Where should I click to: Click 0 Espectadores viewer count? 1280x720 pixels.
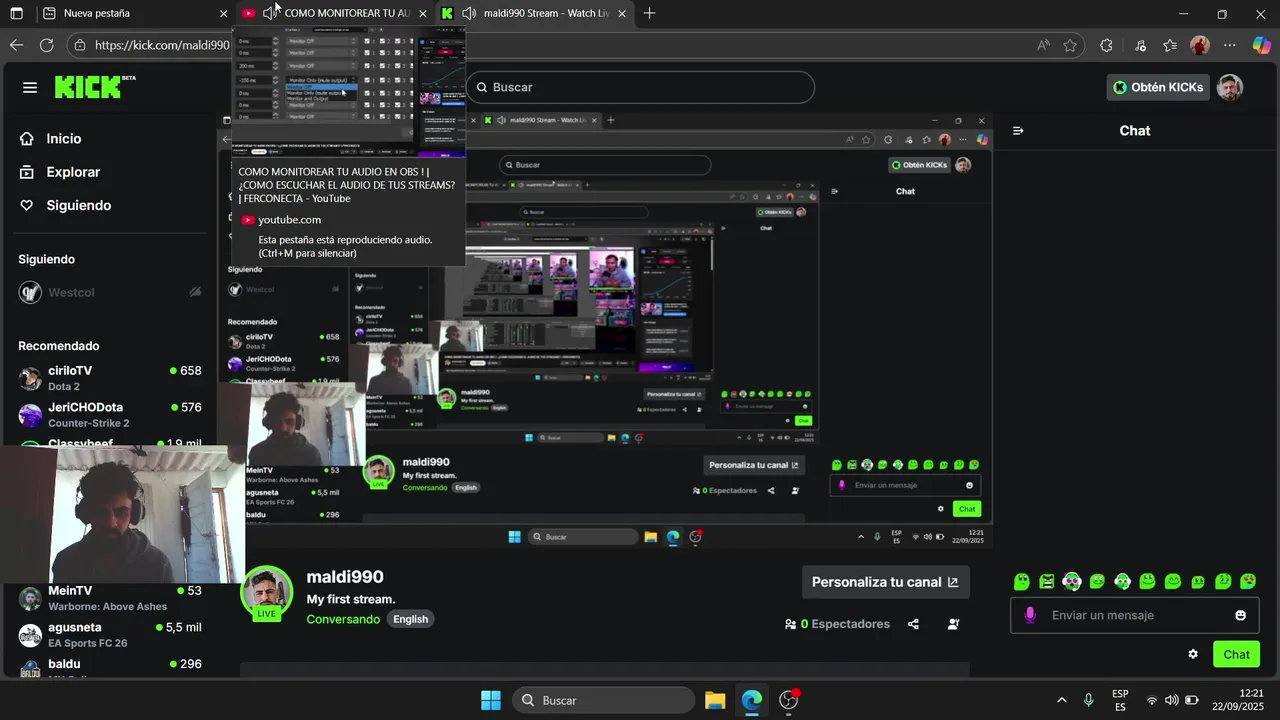tap(838, 624)
